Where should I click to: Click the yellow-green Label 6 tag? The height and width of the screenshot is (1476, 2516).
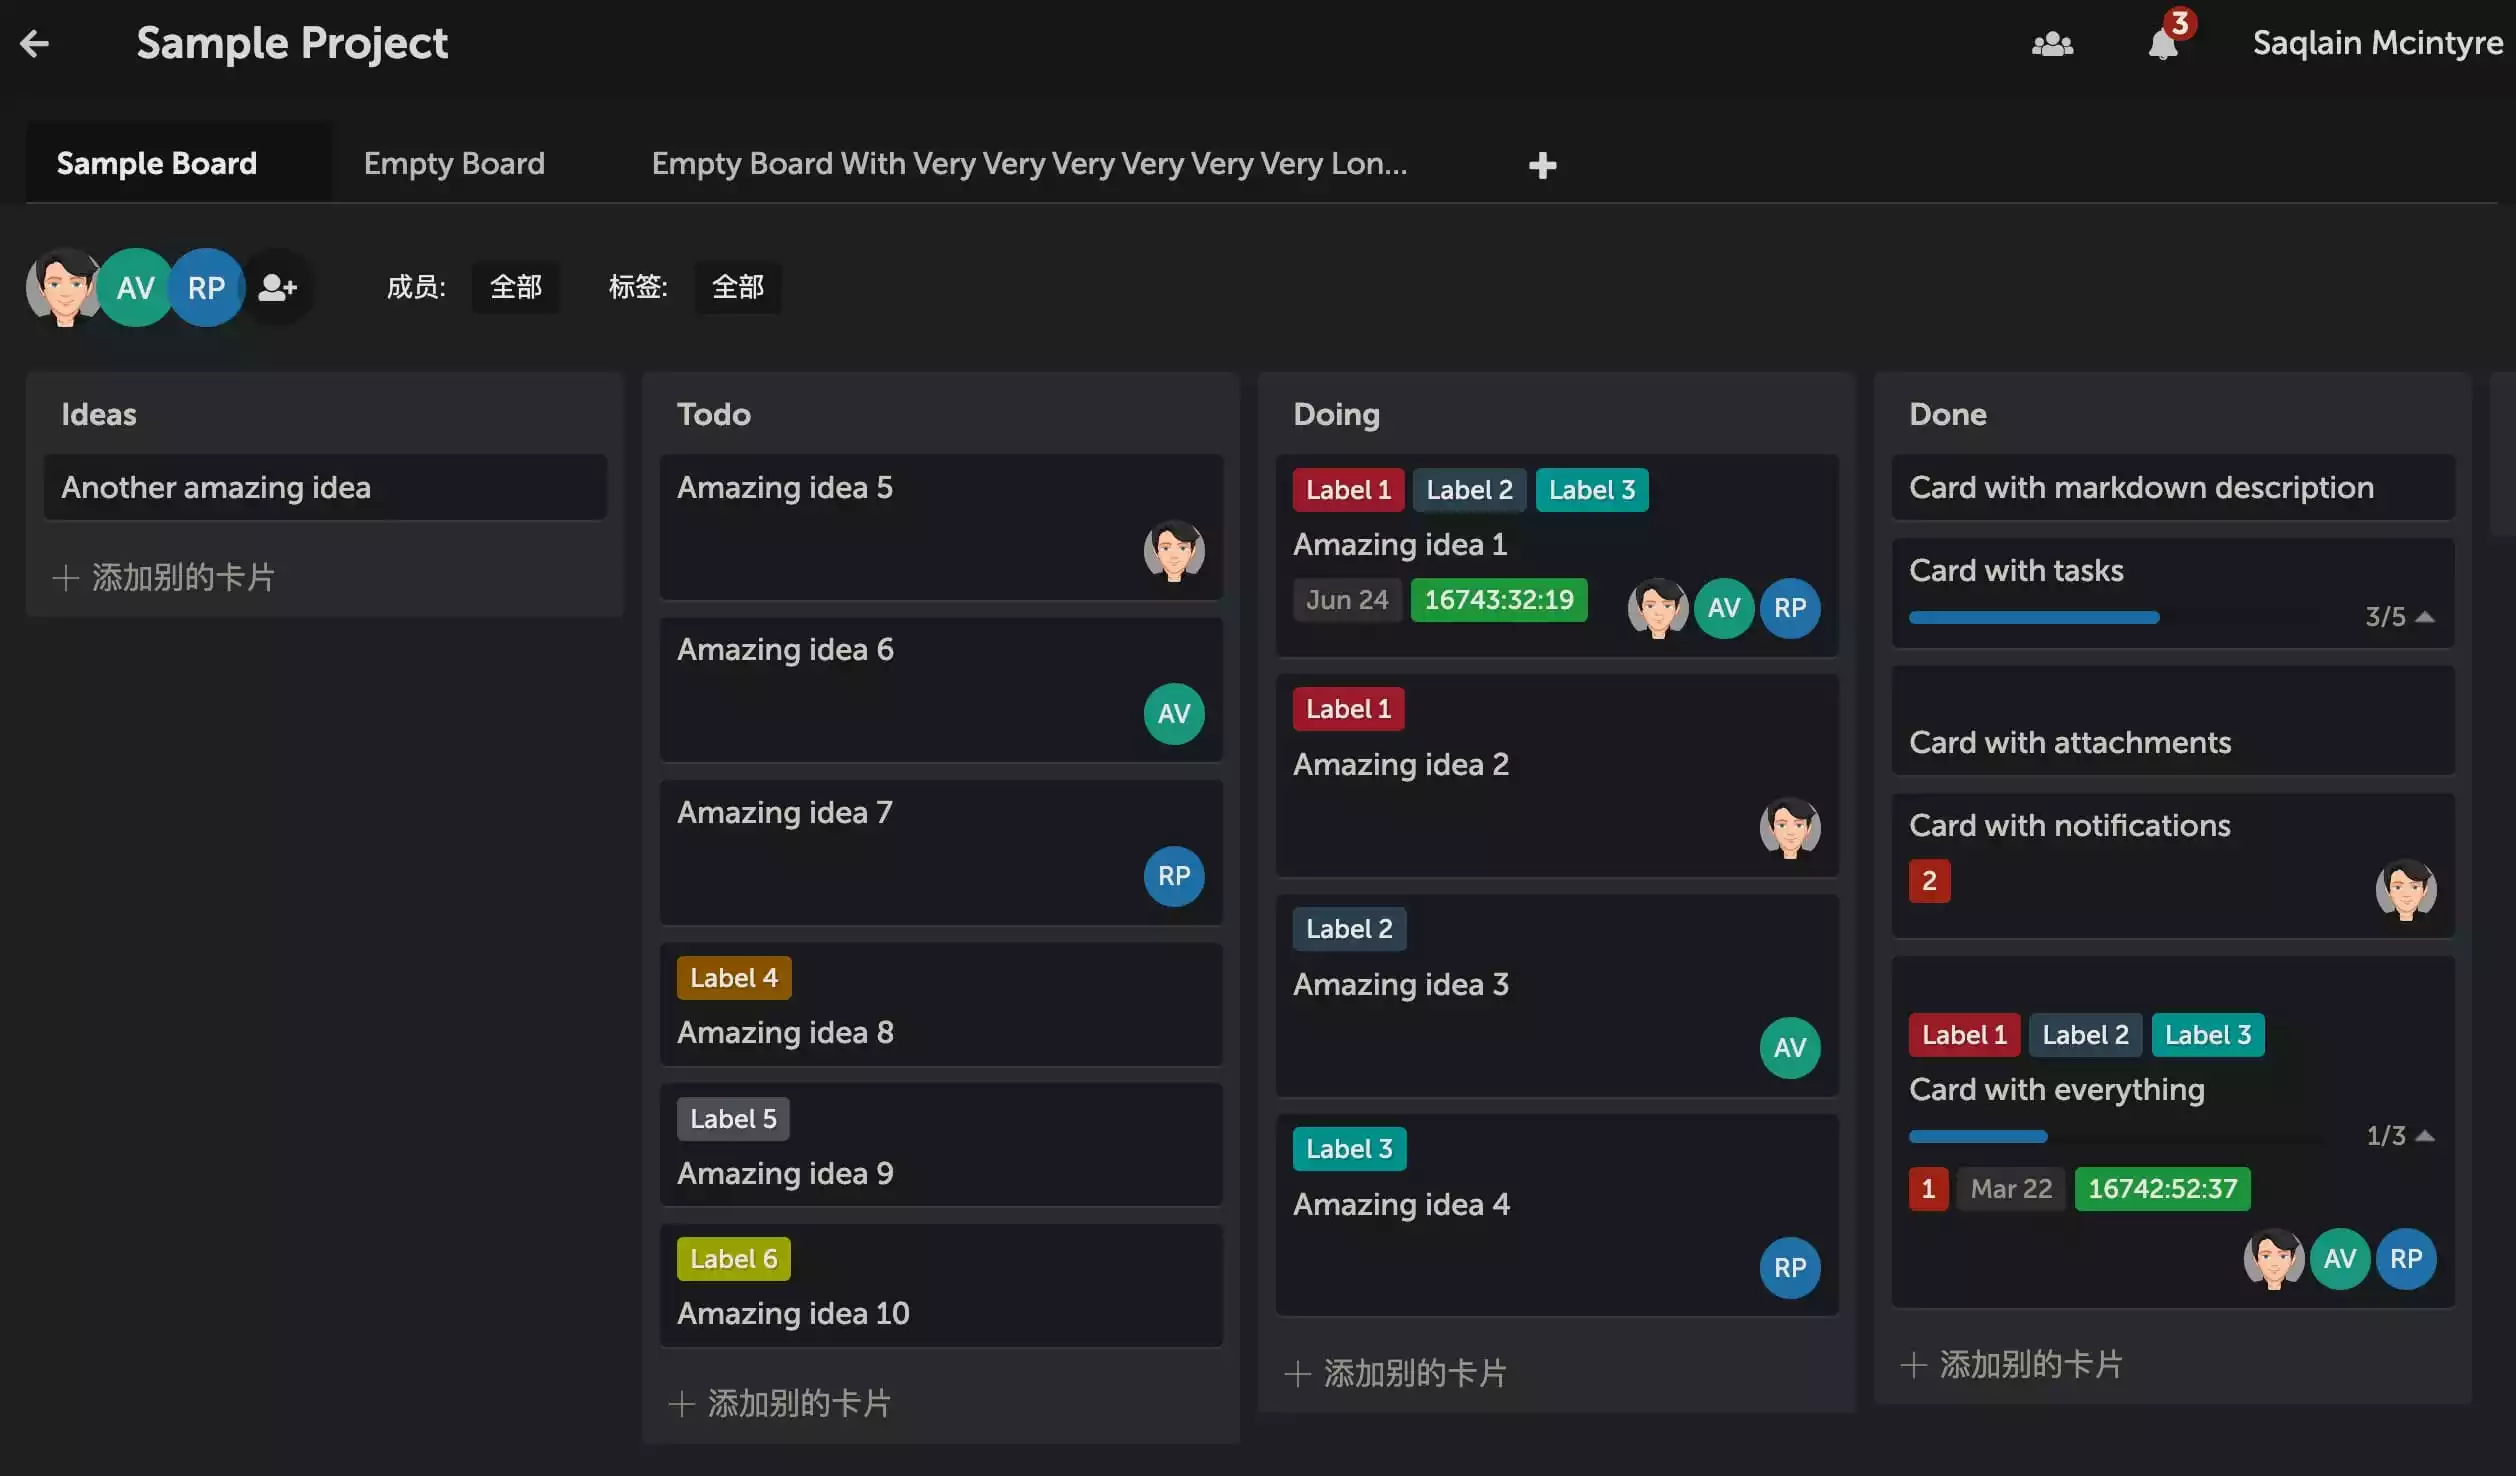pyautogui.click(x=733, y=1259)
